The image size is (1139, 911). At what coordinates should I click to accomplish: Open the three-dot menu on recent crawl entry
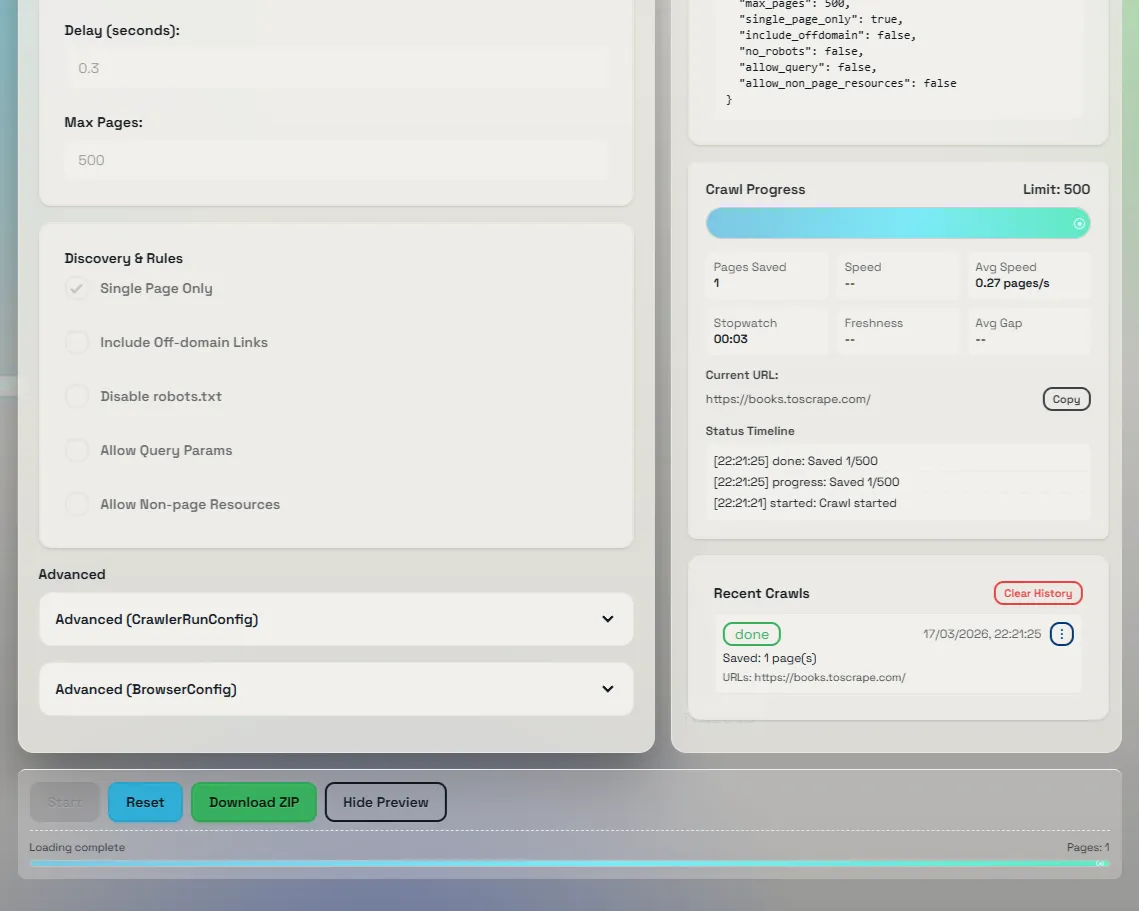coord(1061,634)
